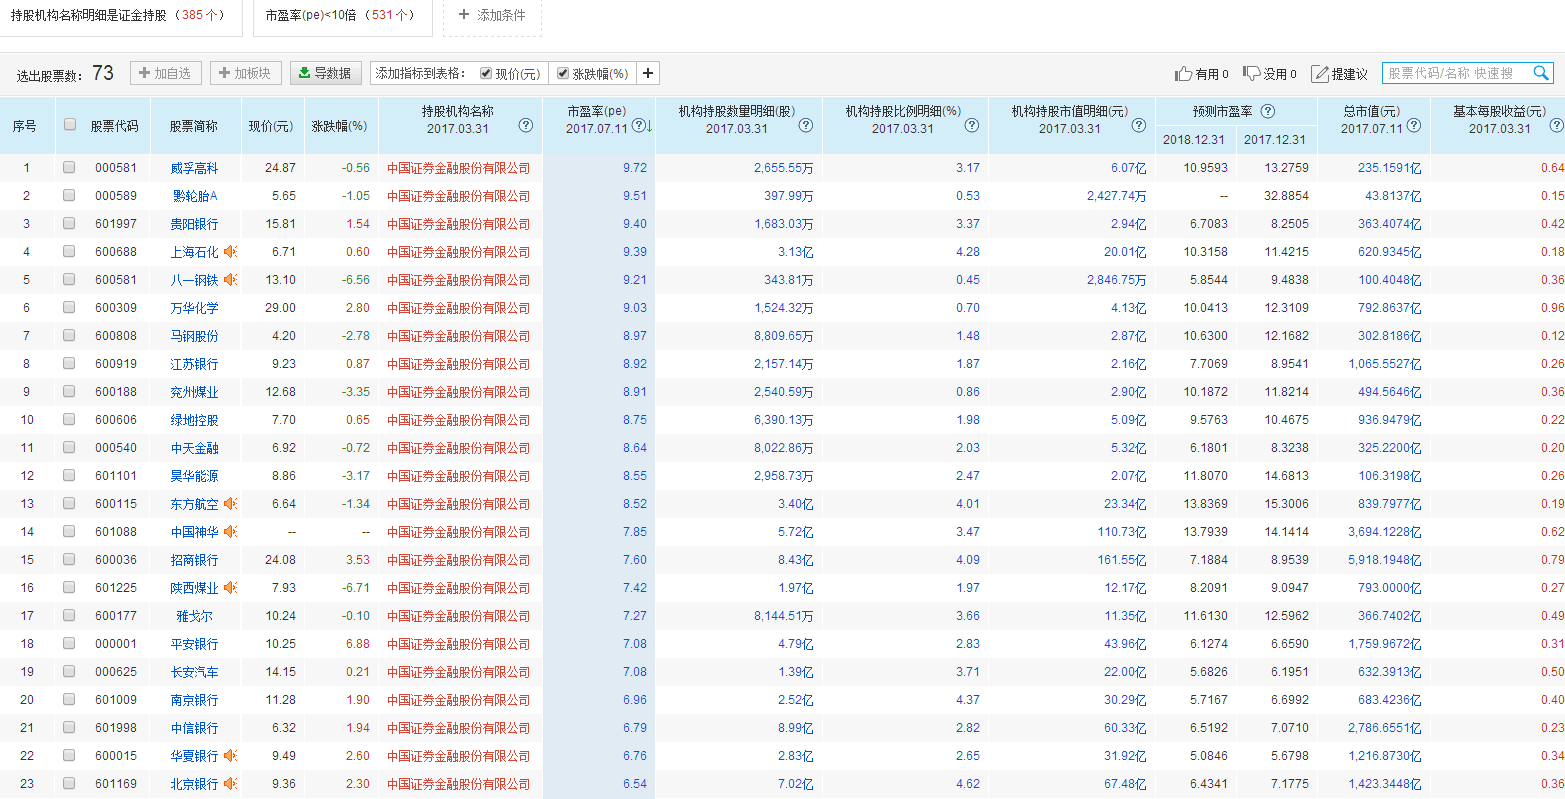Click the 加板块 button
This screenshot has height=799, width=1565.
click(x=245, y=73)
